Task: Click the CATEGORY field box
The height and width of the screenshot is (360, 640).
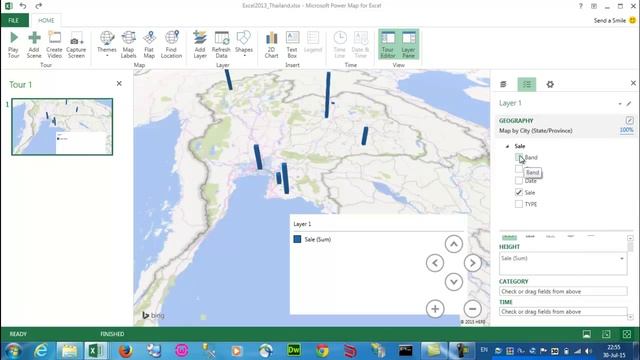Action: coord(563,291)
